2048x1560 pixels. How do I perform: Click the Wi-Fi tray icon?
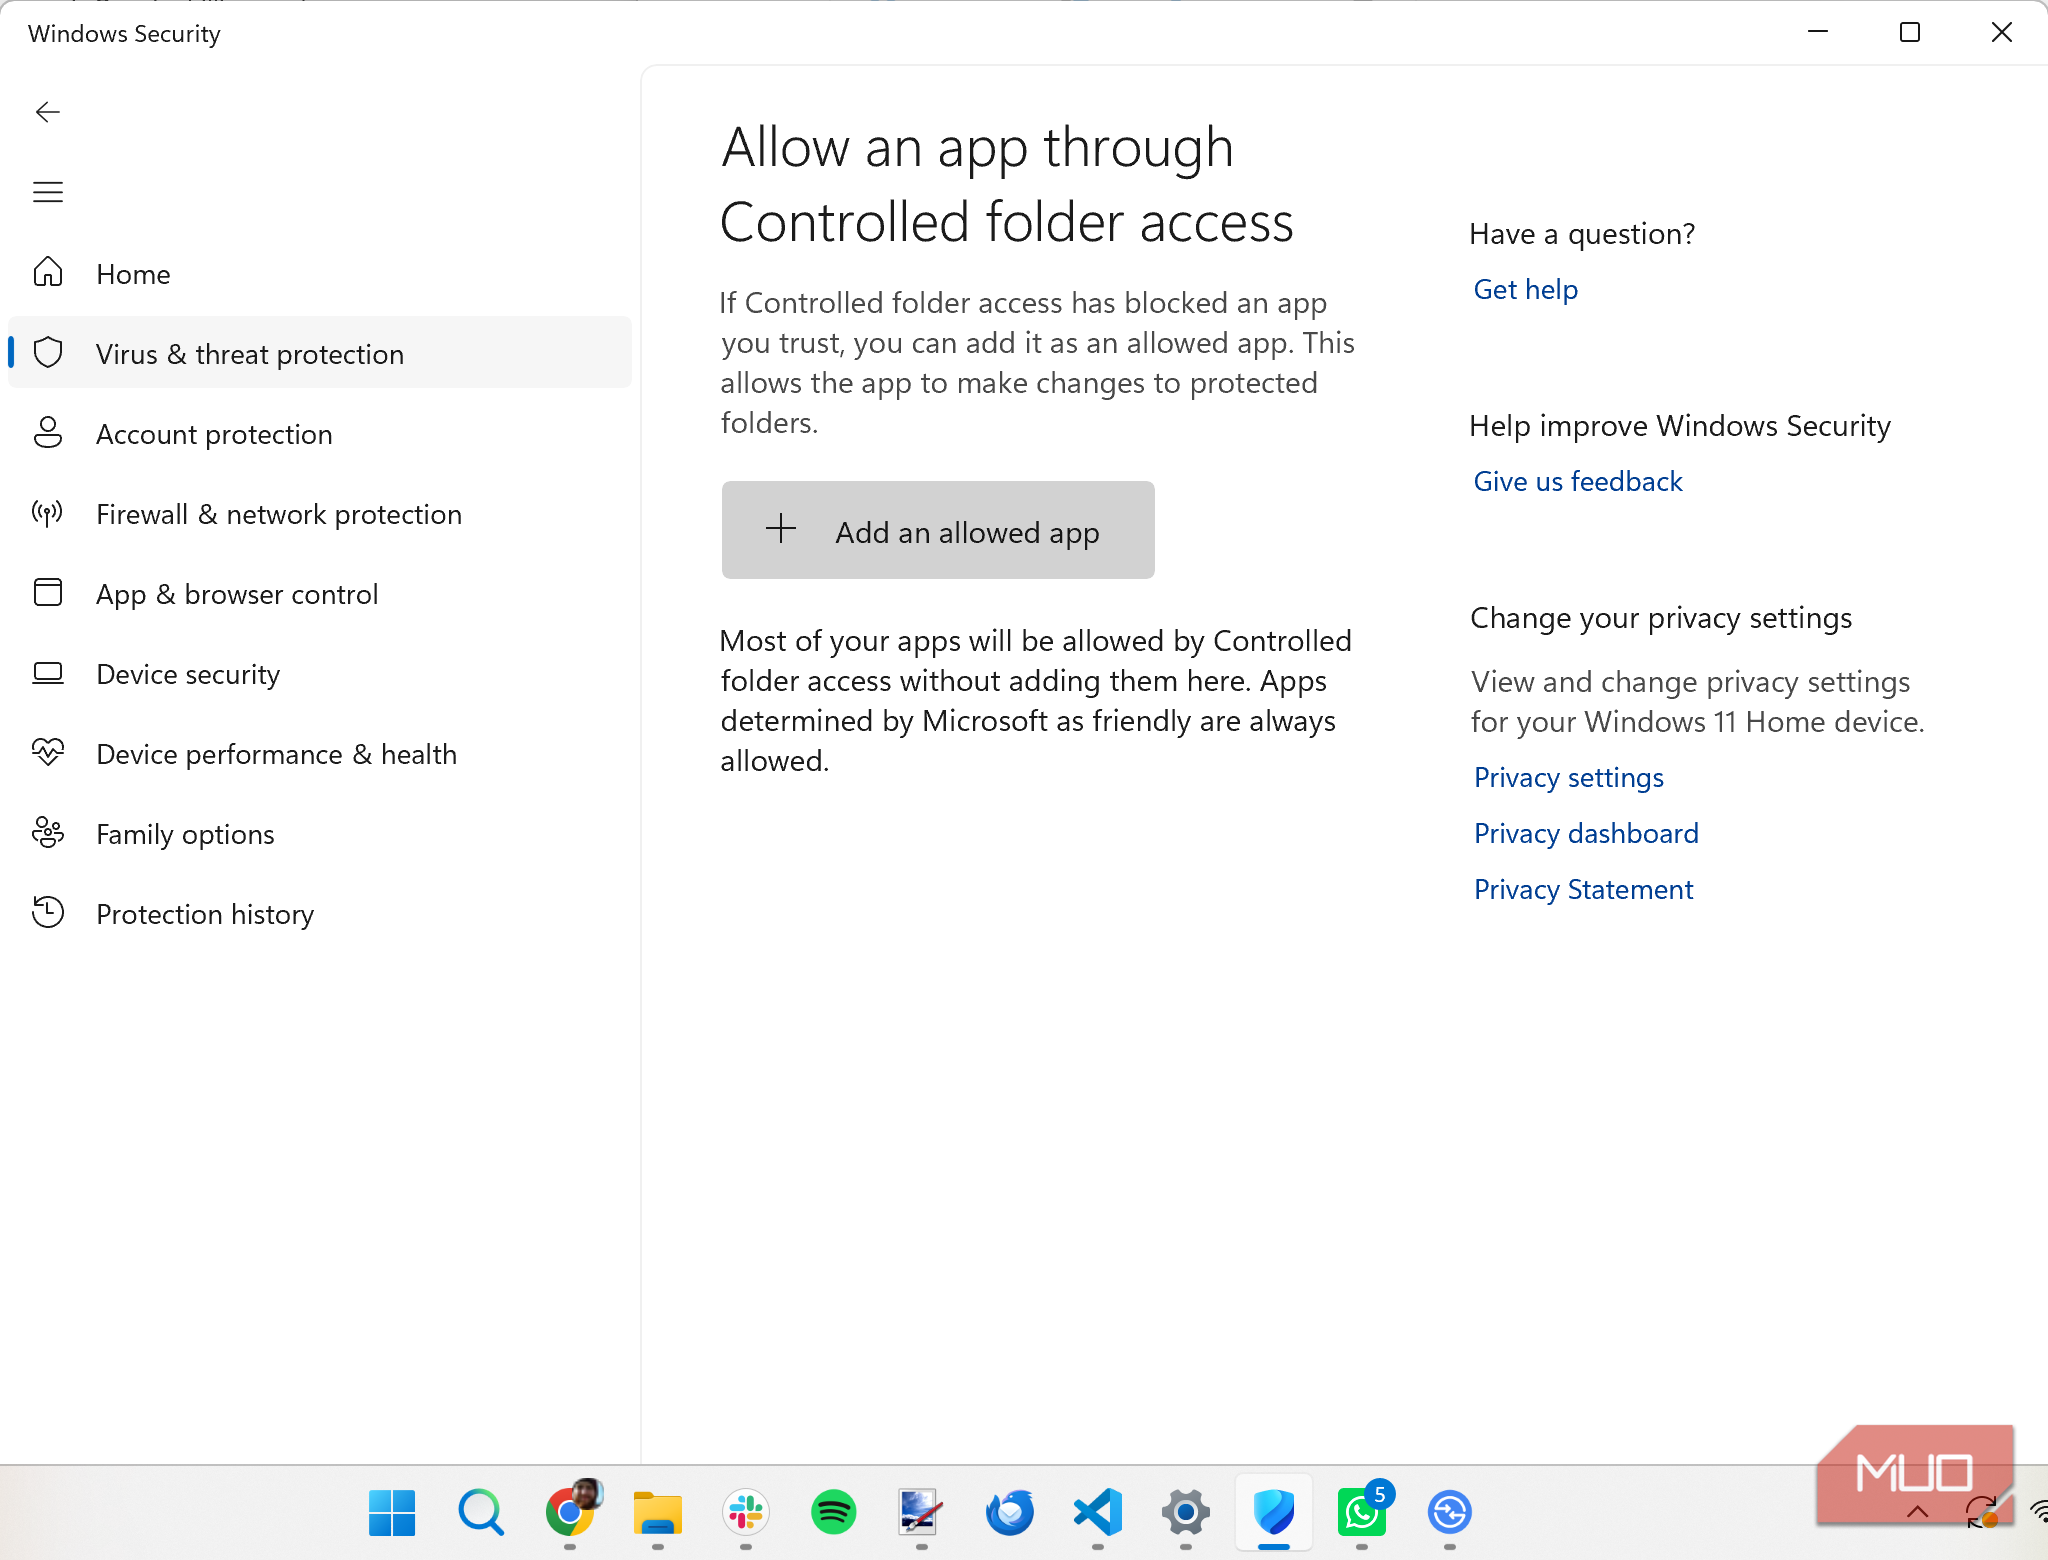point(2040,1512)
